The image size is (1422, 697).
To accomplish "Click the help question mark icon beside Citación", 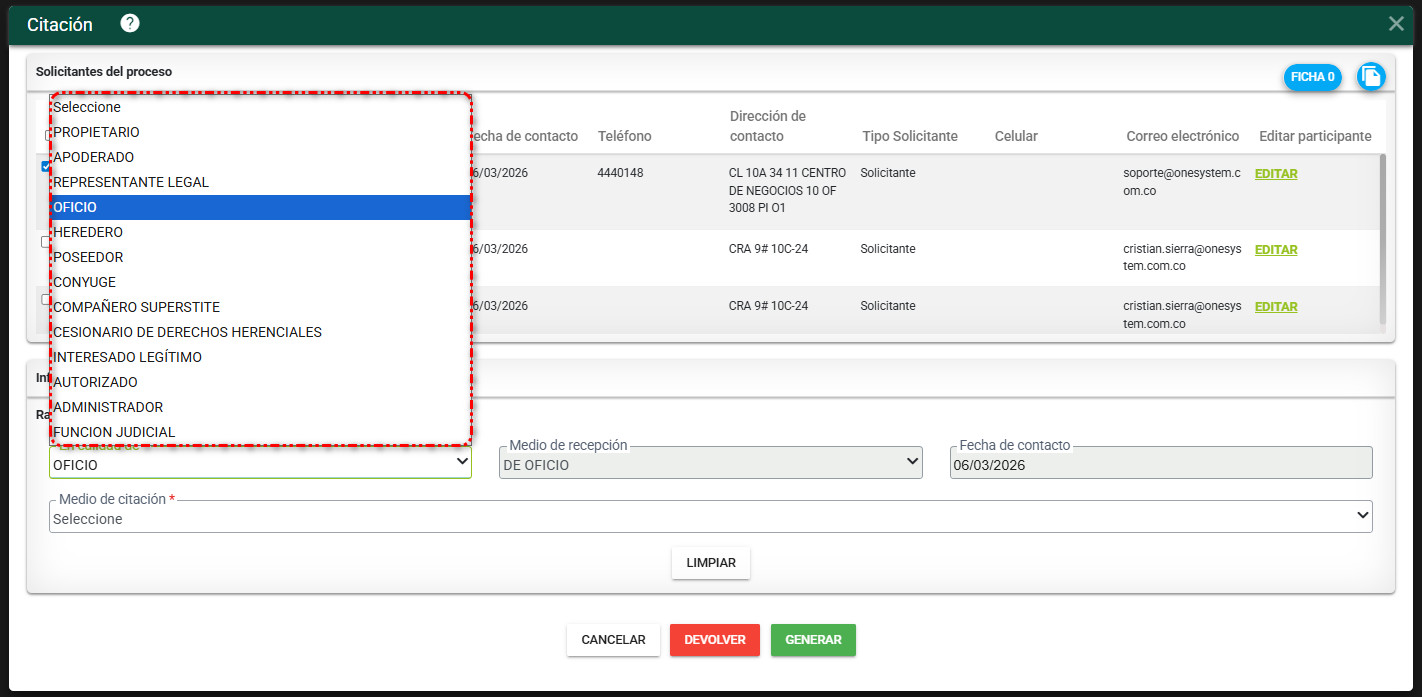I will (x=130, y=24).
